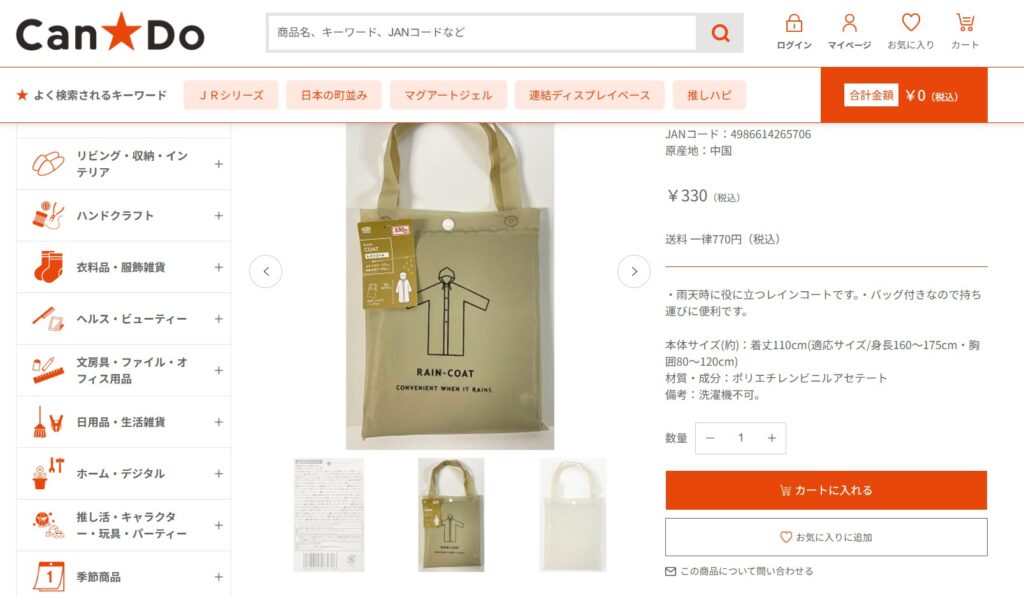Increase quantity with the plus button
The width and height of the screenshot is (1024, 597).
tap(771, 438)
